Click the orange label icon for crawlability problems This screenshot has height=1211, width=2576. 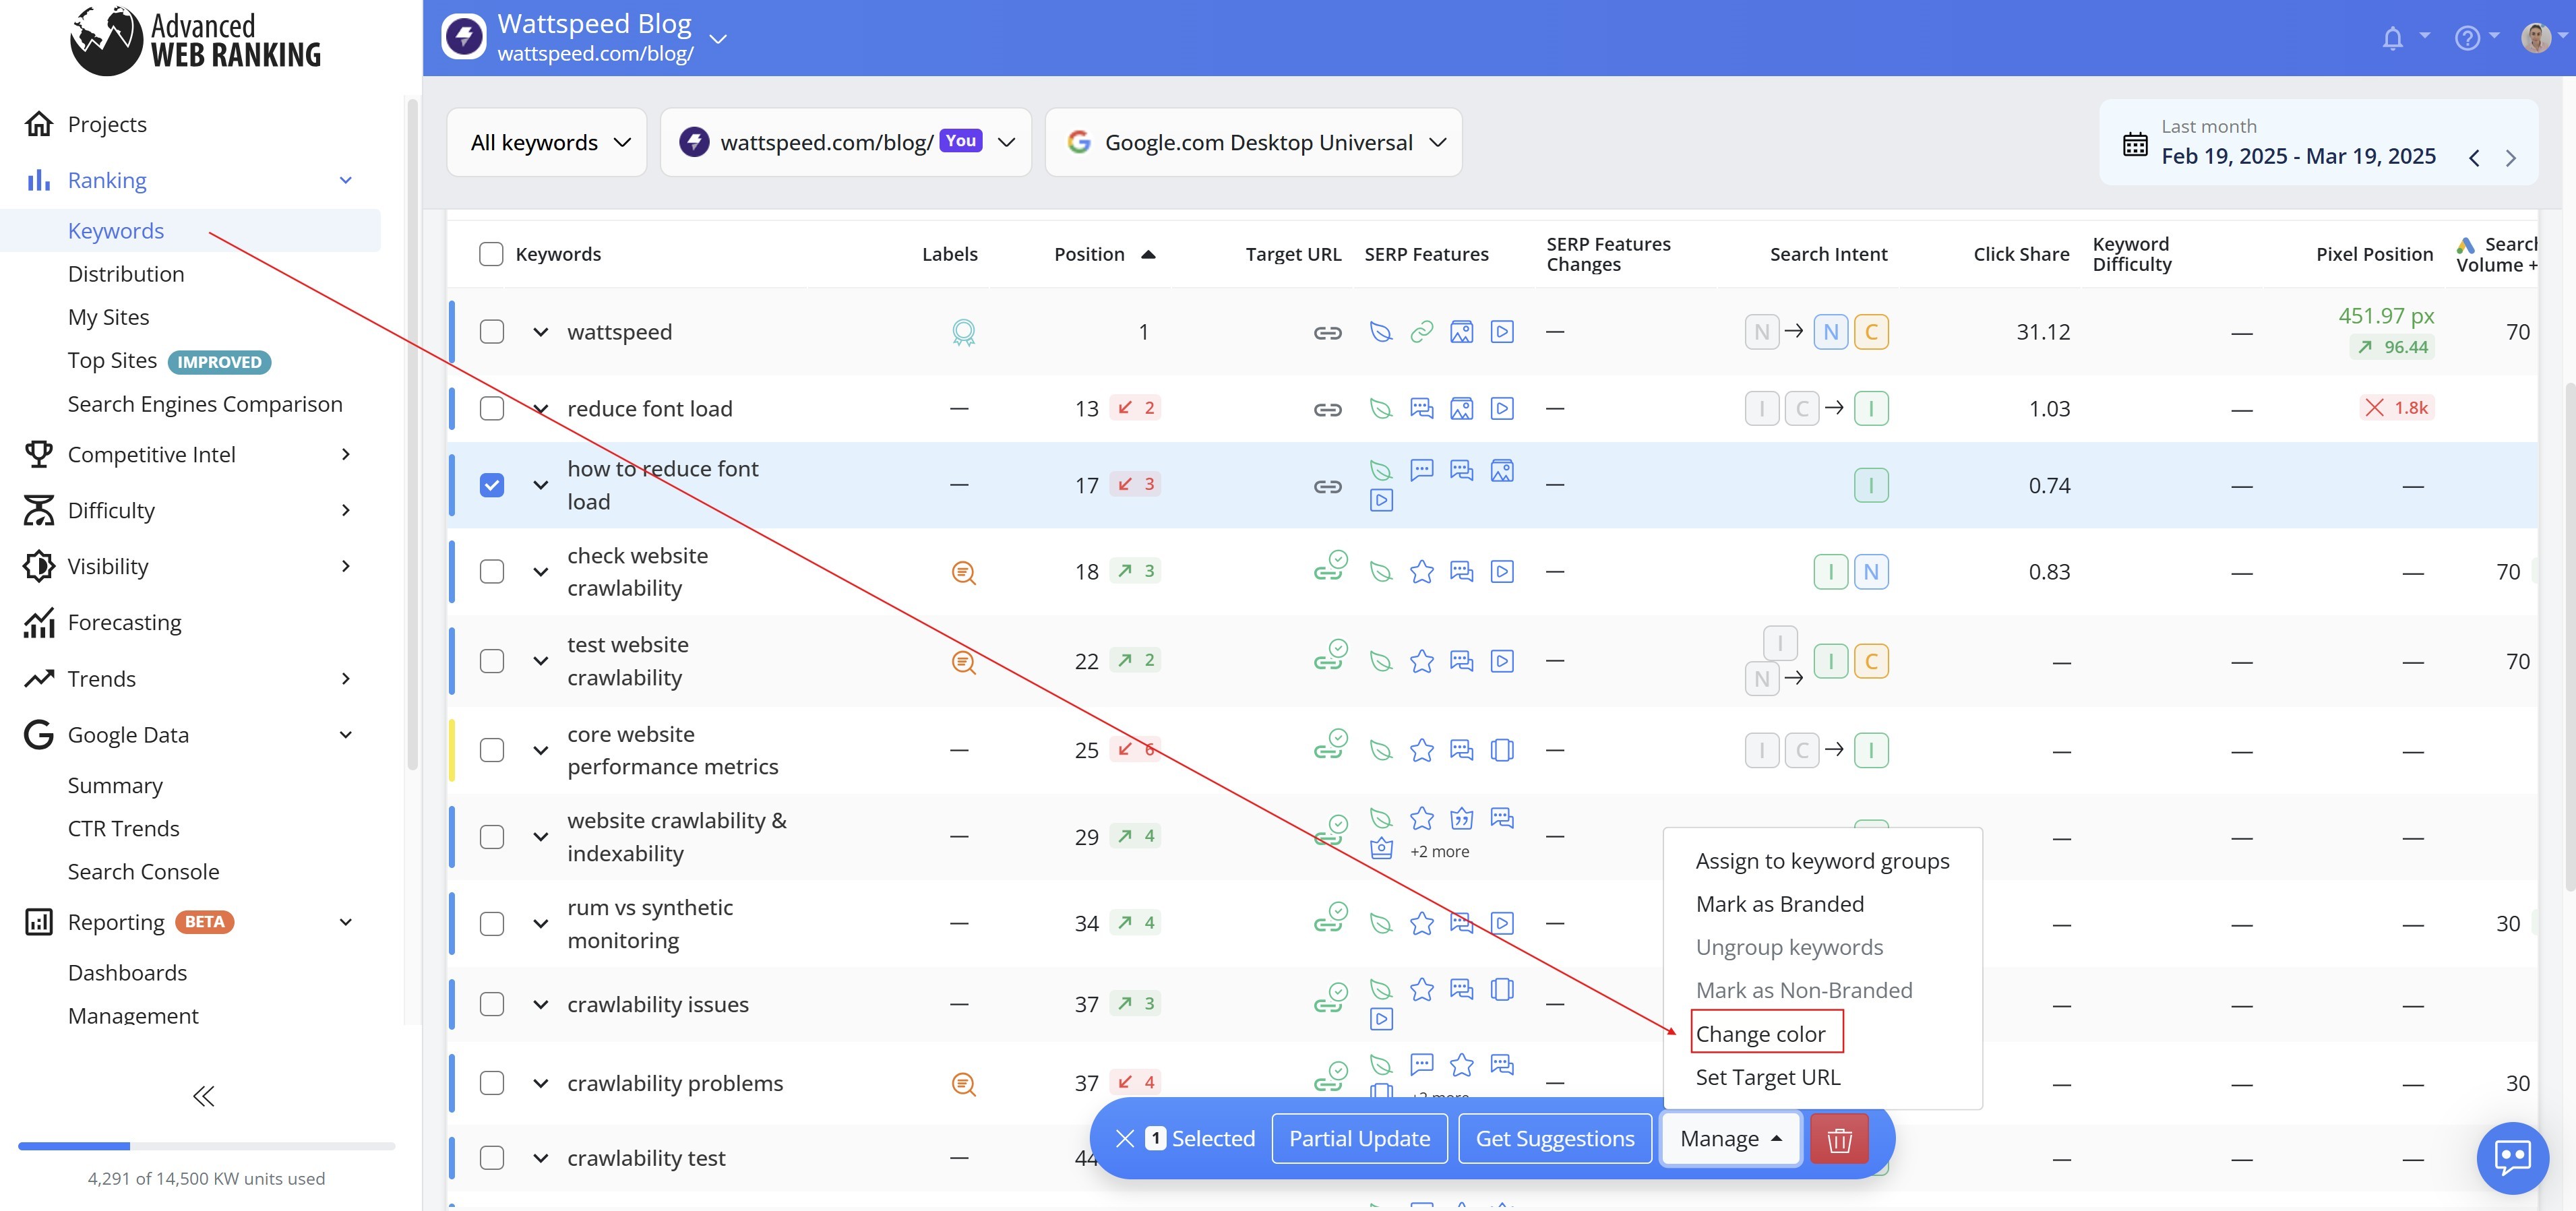coord(963,1083)
